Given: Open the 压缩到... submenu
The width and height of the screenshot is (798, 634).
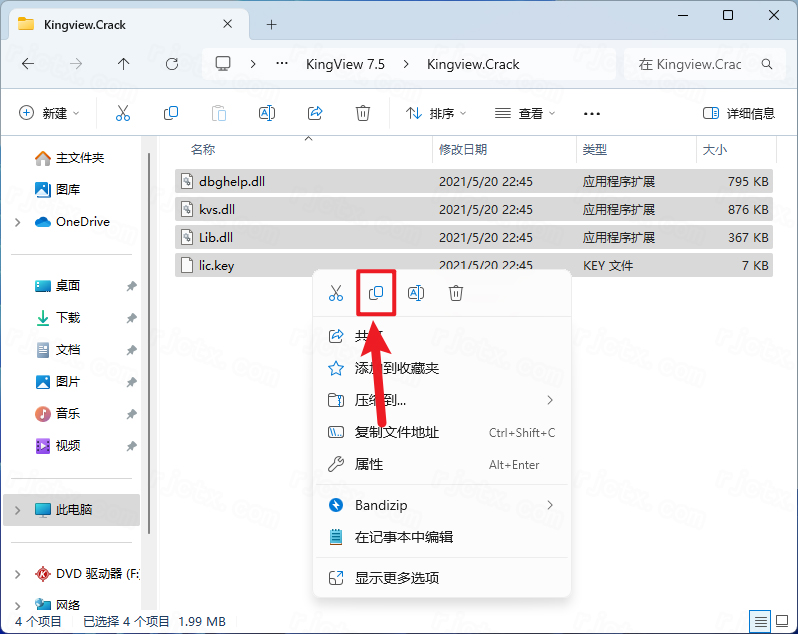Looking at the screenshot, I should point(441,400).
